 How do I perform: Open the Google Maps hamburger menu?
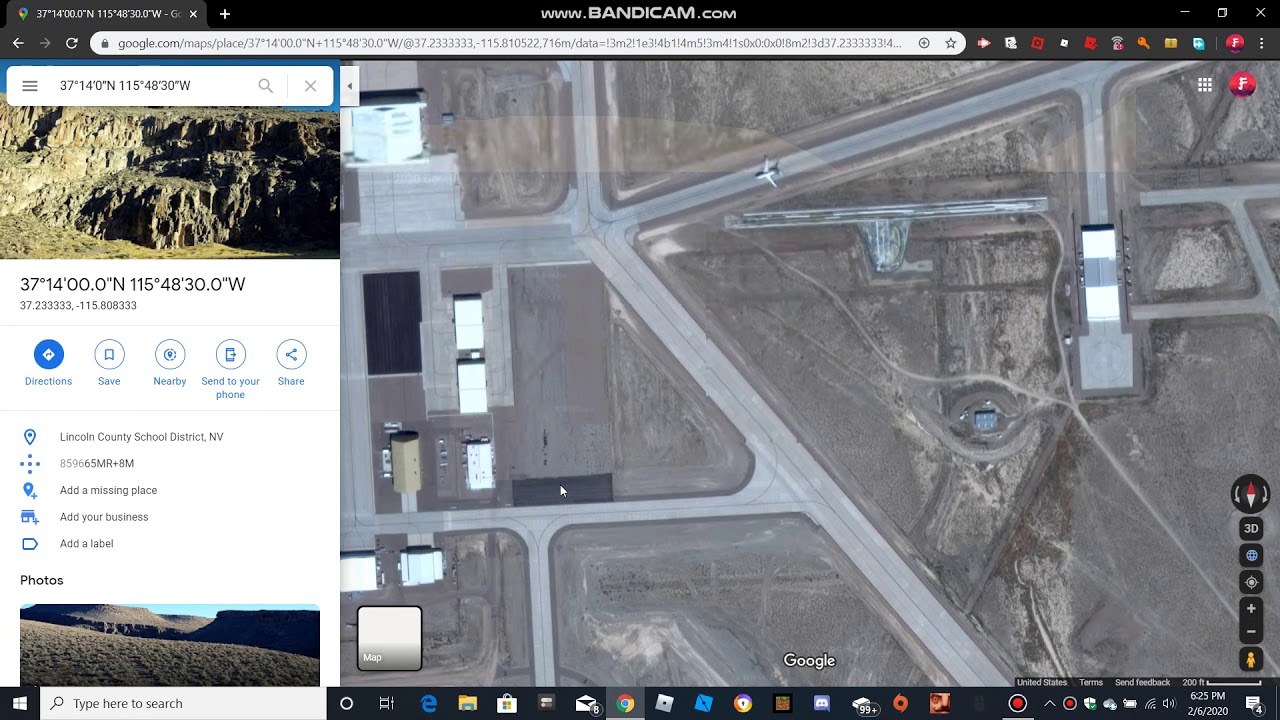pyautogui.click(x=30, y=86)
